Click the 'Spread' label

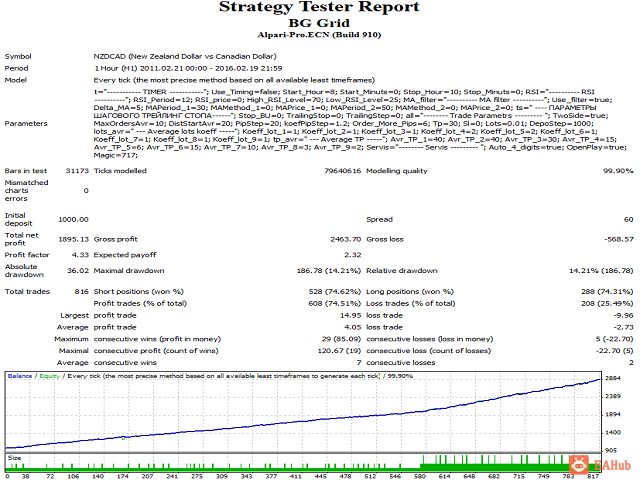pos(380,219)
